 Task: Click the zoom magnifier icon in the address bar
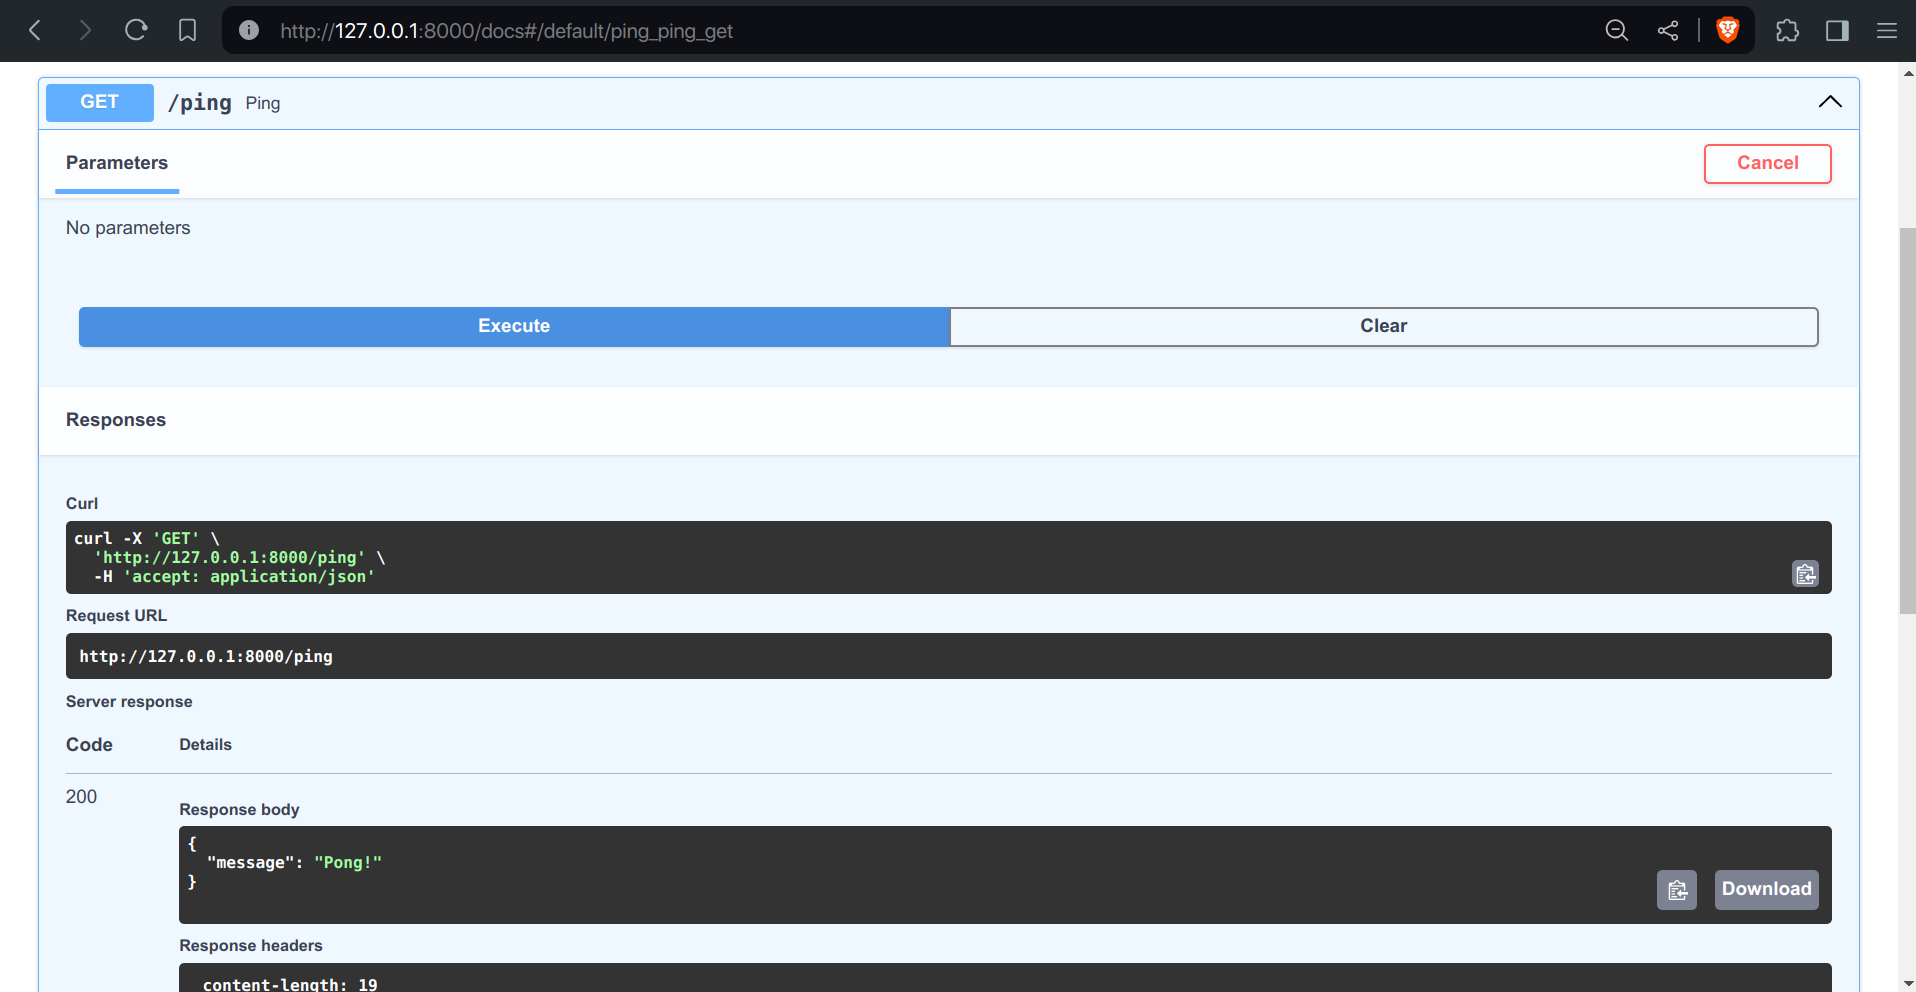1617,31
